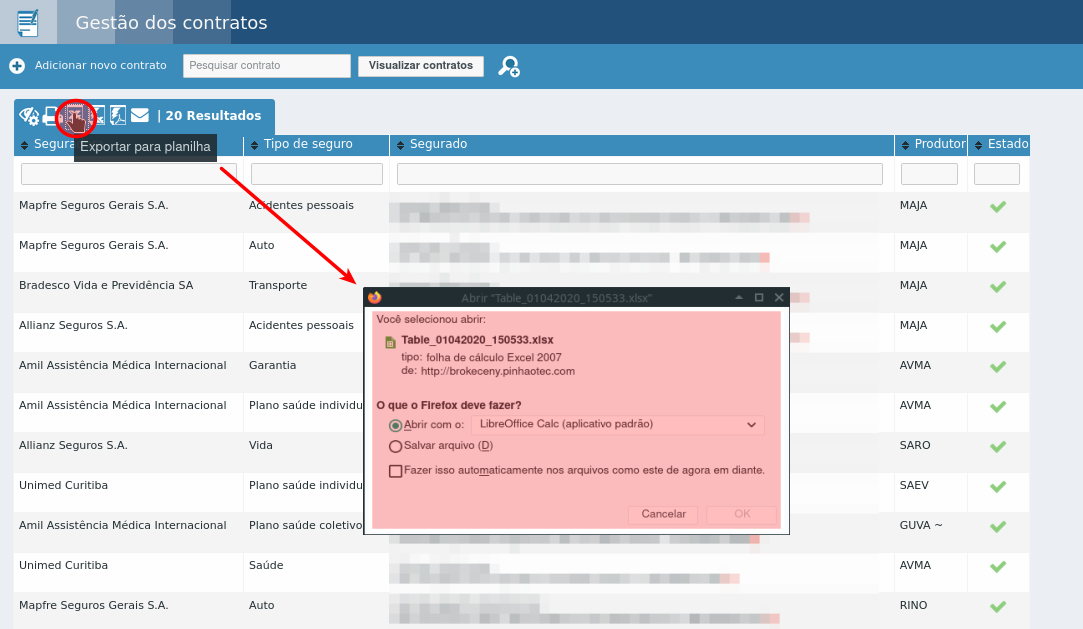Send results by email envelope icon
The image size is (1083, 629).
[140, 115]
